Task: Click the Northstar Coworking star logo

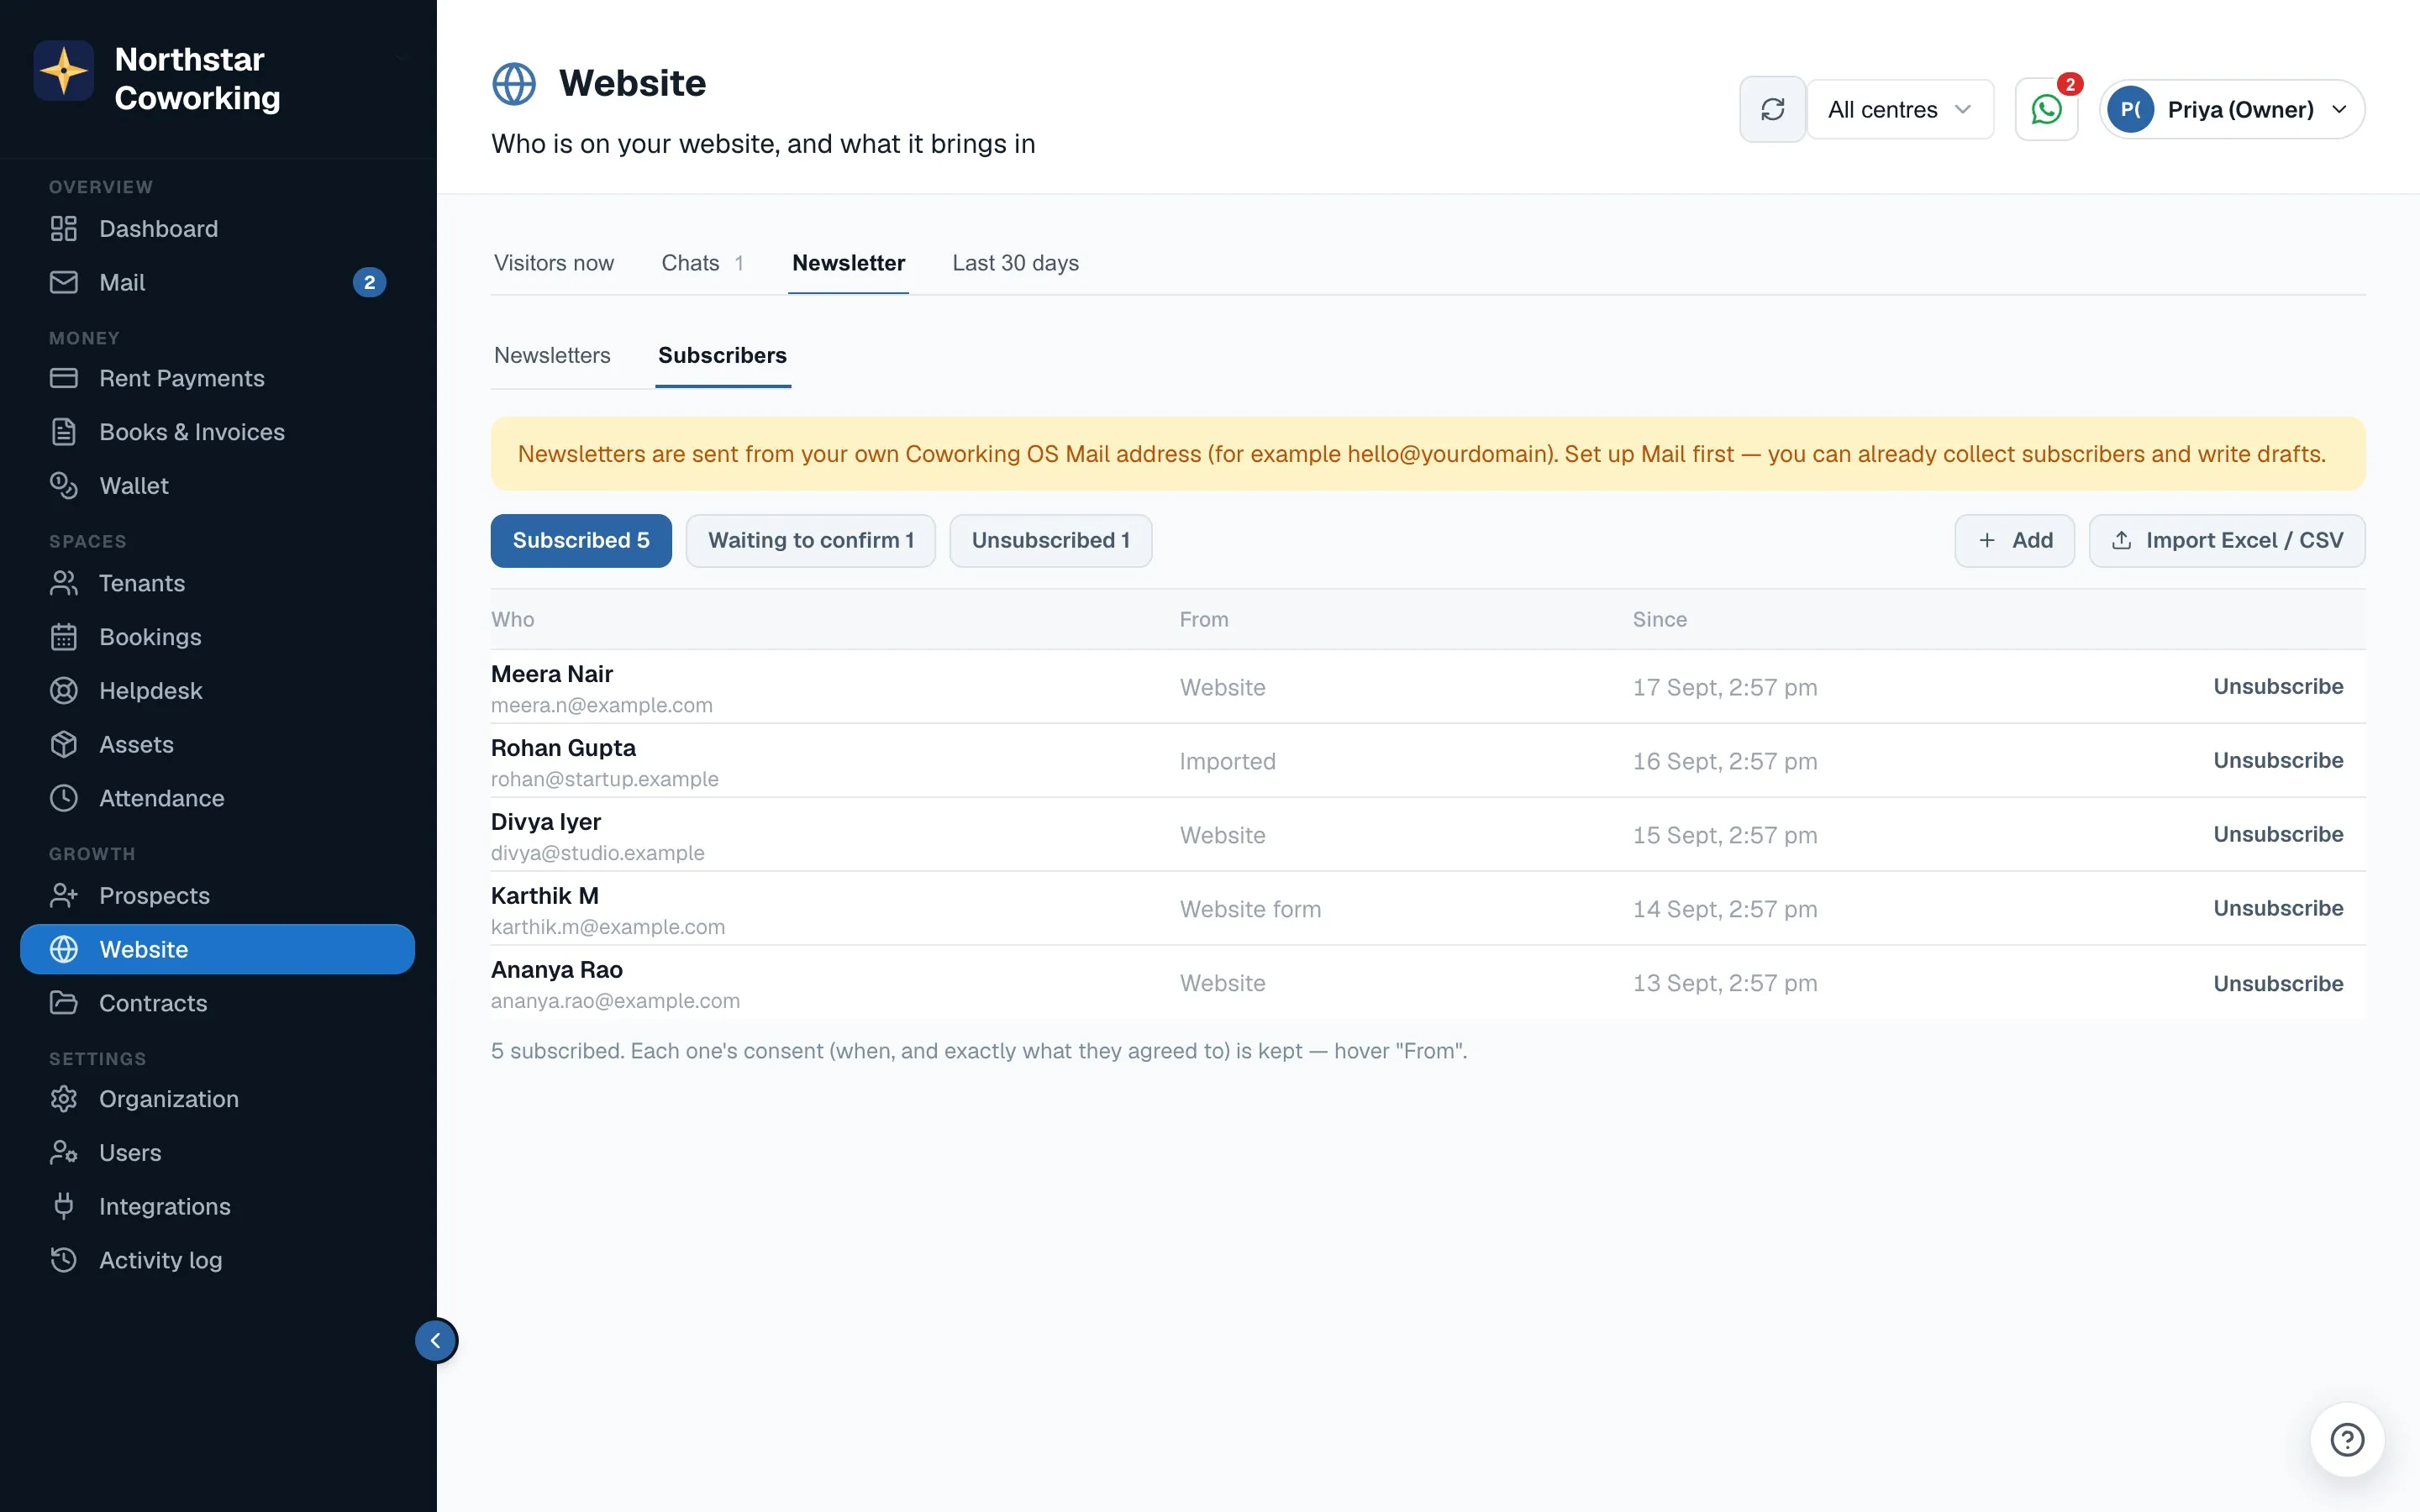Action: pos(64,71)
